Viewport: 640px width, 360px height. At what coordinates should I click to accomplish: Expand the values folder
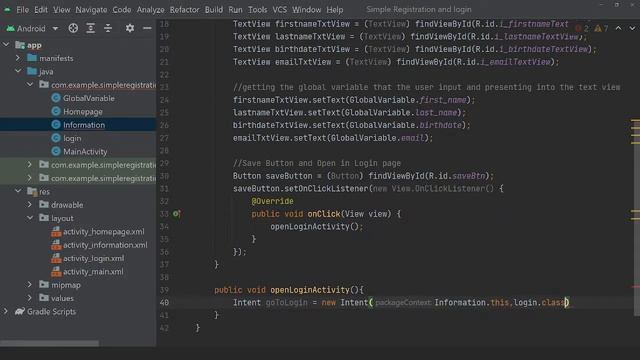point(30,298)
